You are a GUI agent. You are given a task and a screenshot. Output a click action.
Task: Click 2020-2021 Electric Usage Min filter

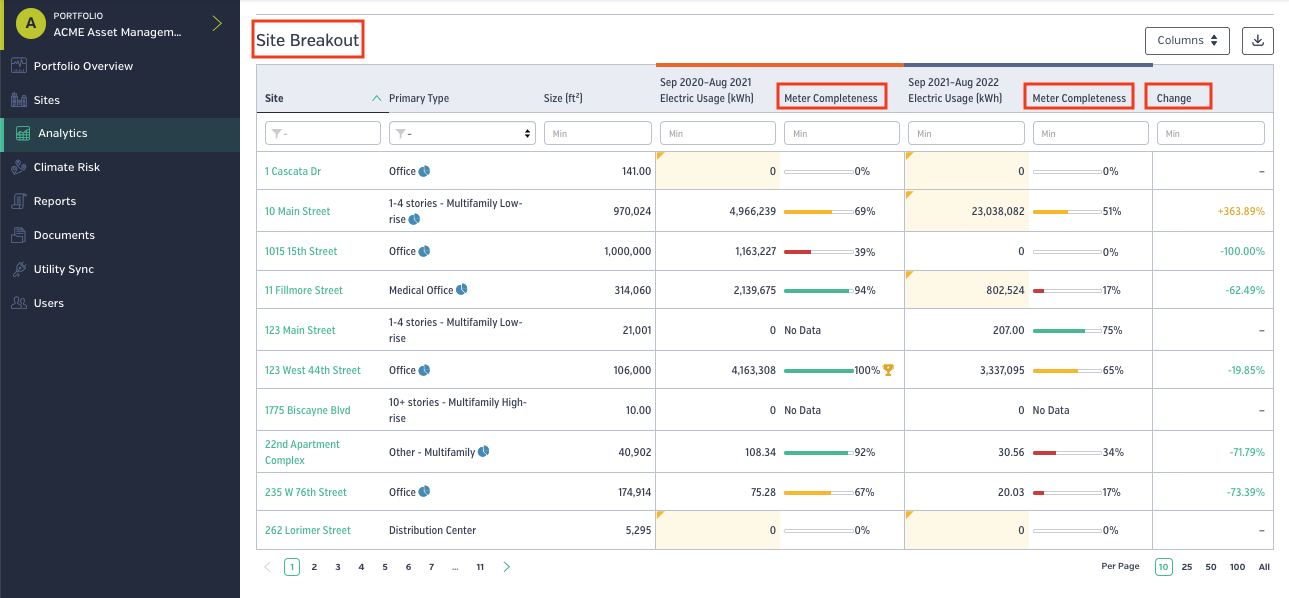click(718, 133)
